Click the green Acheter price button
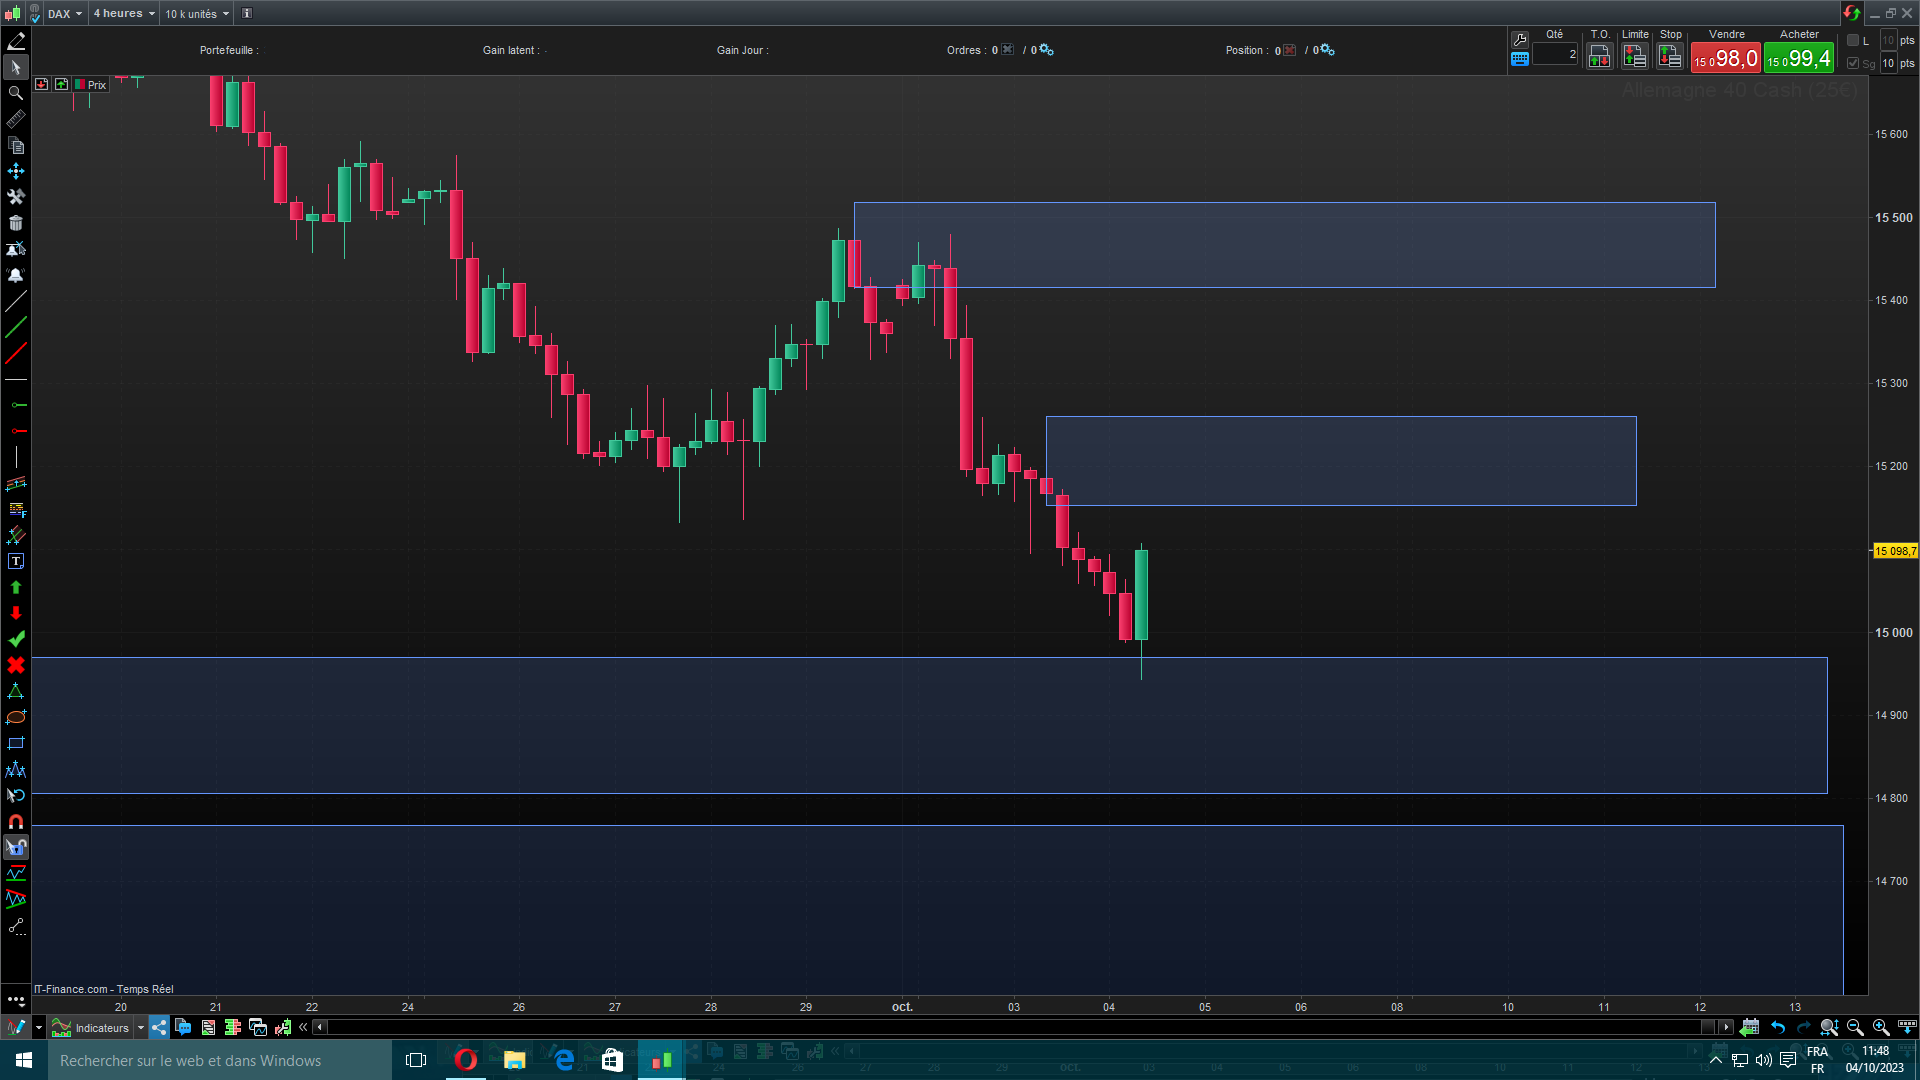The image size is (1920, 1080). (x=1798, y=59)
